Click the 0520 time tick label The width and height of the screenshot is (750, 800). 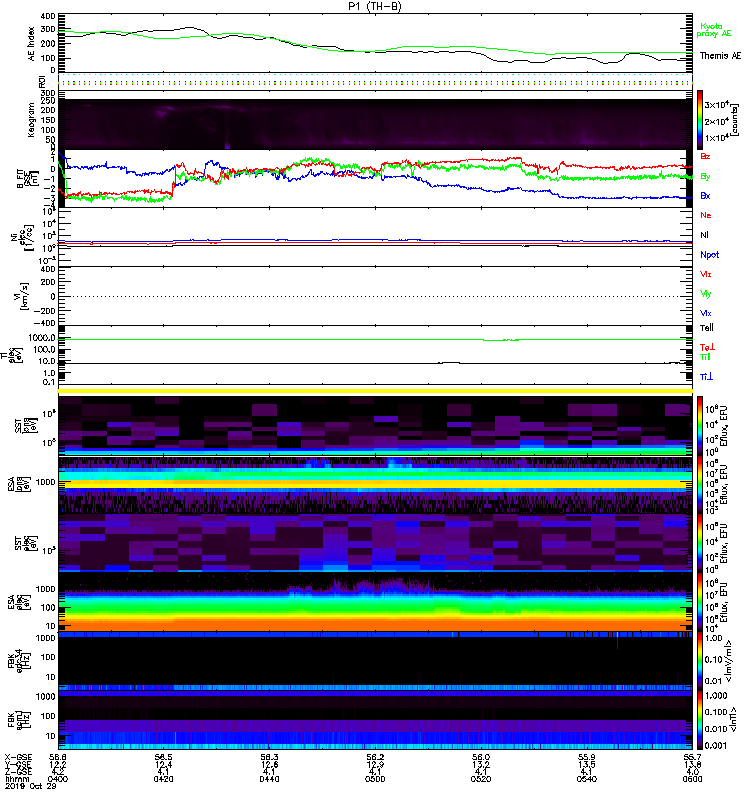[481, 779]
